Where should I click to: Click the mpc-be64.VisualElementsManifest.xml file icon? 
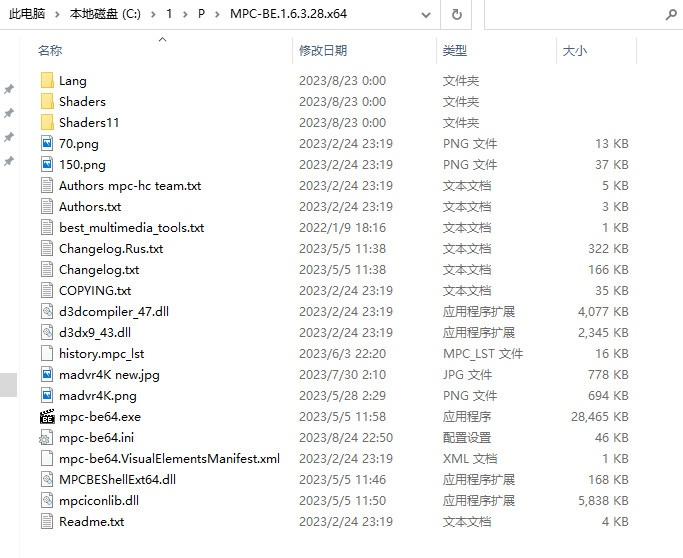pos(47,458)
